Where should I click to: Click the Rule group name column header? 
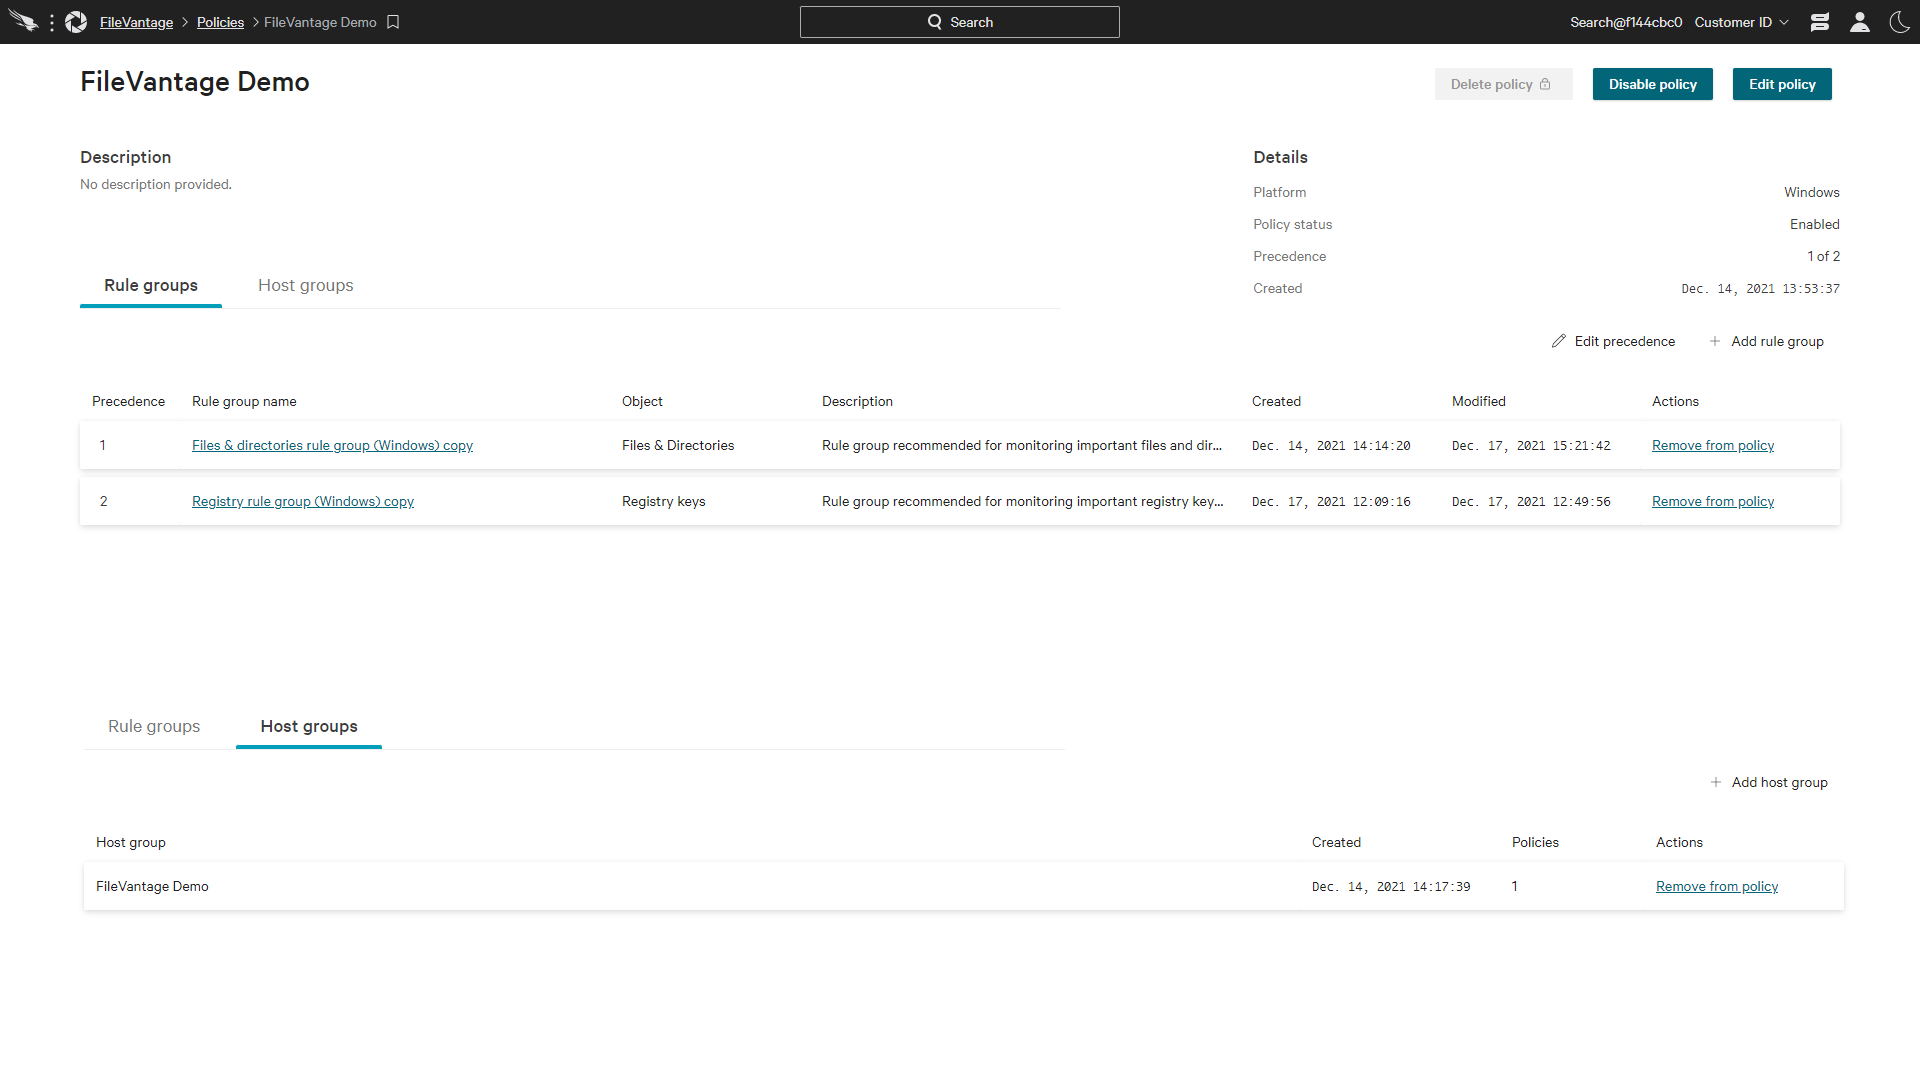point(244,401)
